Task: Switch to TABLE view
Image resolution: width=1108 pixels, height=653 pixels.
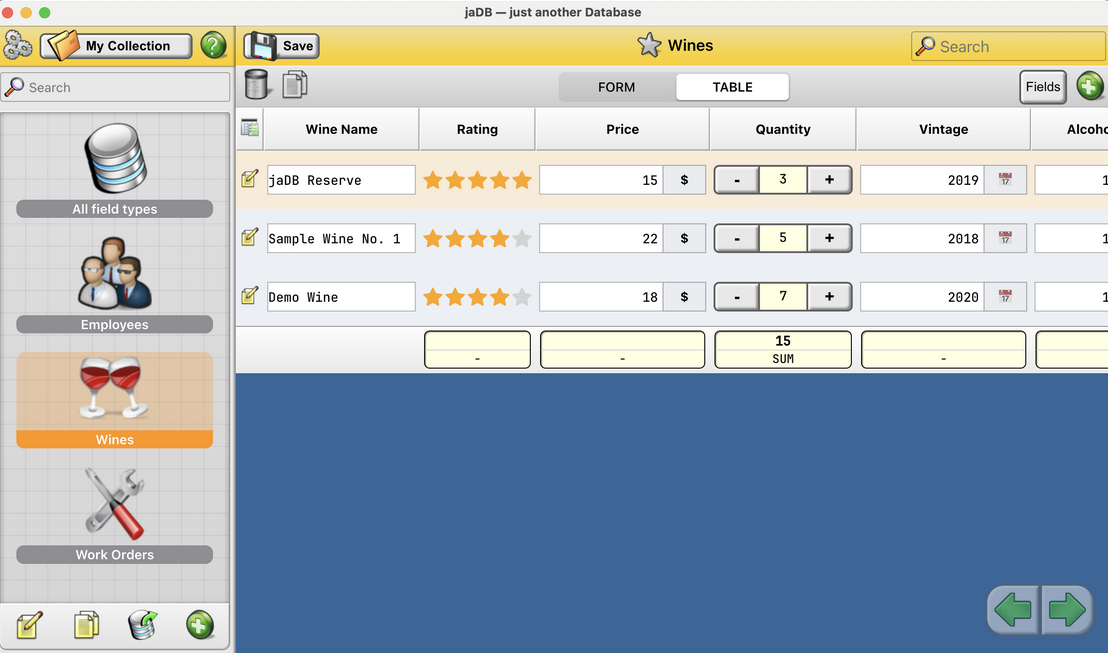Action: click(x=732, y=87)
